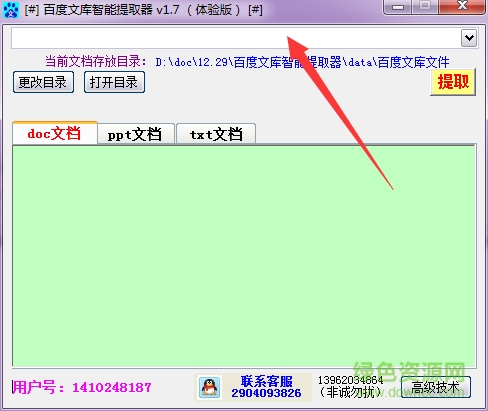Click the 当前文档存放目录 label
The height and width of the screenshot is (411, 488).
(96, 61)
